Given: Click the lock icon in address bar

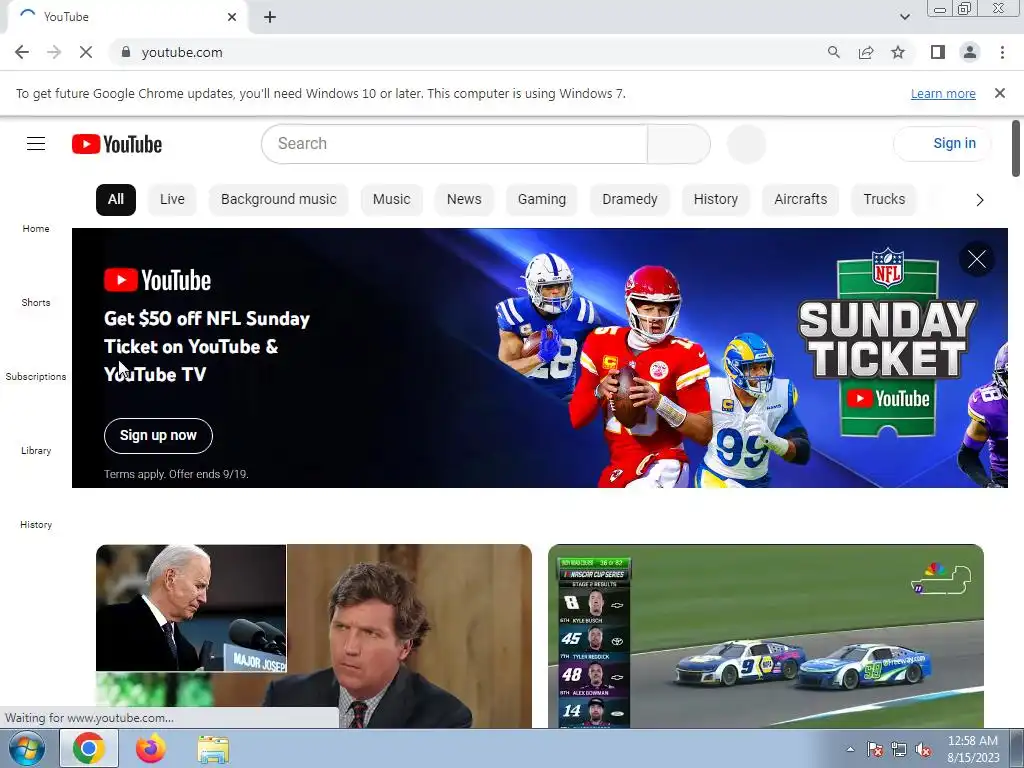Looking at the screenshot, I should click(x=126, y=52).
